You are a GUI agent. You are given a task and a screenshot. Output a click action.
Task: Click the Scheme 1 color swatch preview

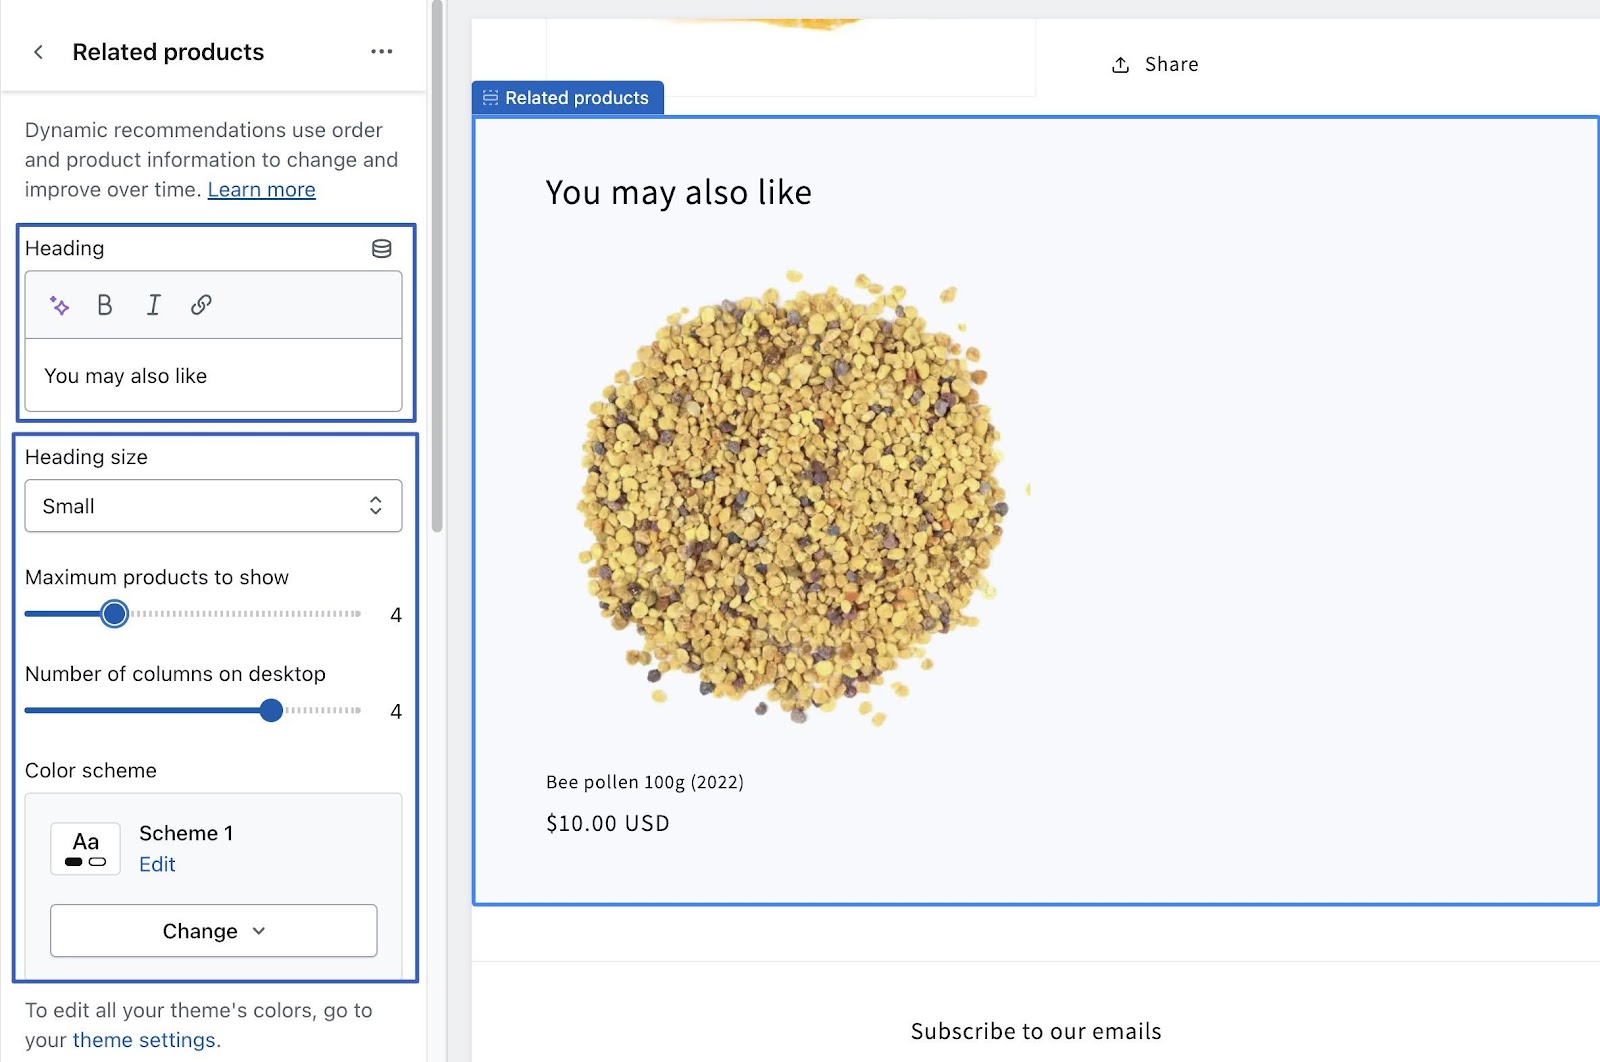(86, 849)
